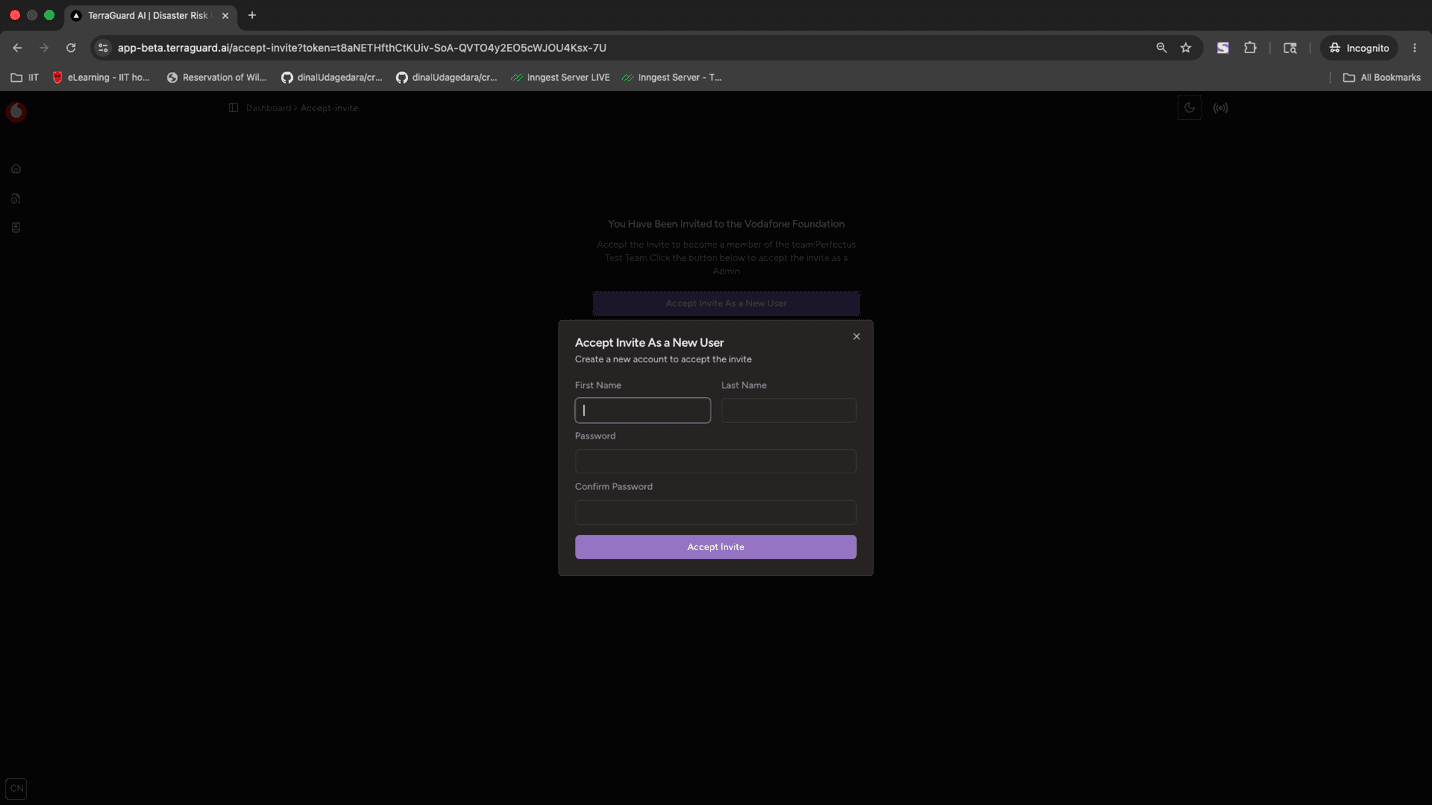This screenshot has width=1432, height=805.
Task: Click the Accept-invite breadcrumb
Action: click(329, 108)
